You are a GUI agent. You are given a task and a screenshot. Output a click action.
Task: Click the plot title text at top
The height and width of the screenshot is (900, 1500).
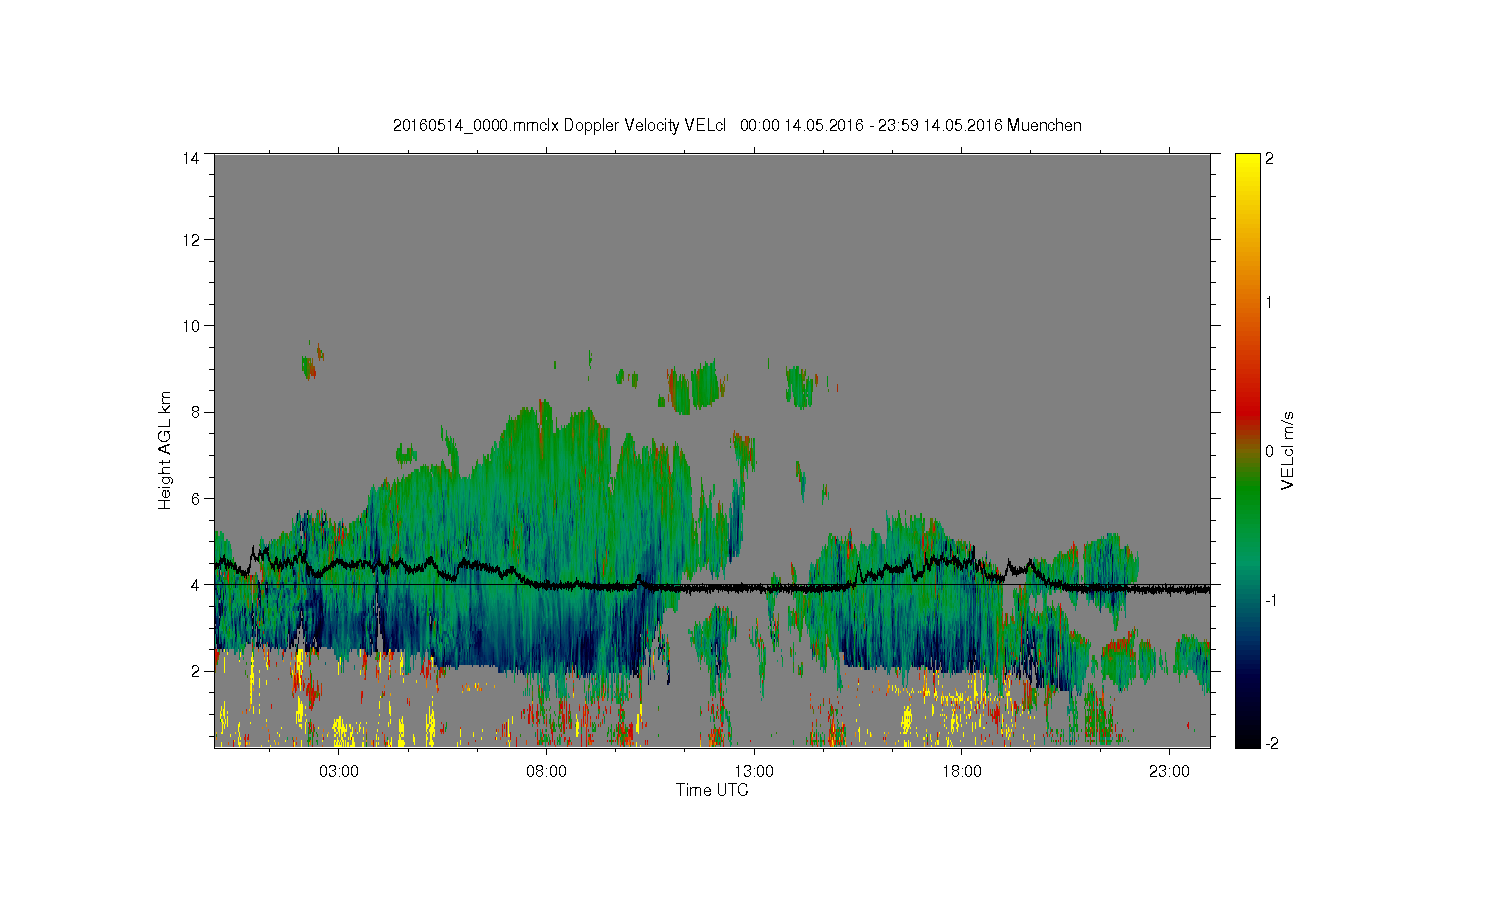click(x=737, y=125)
